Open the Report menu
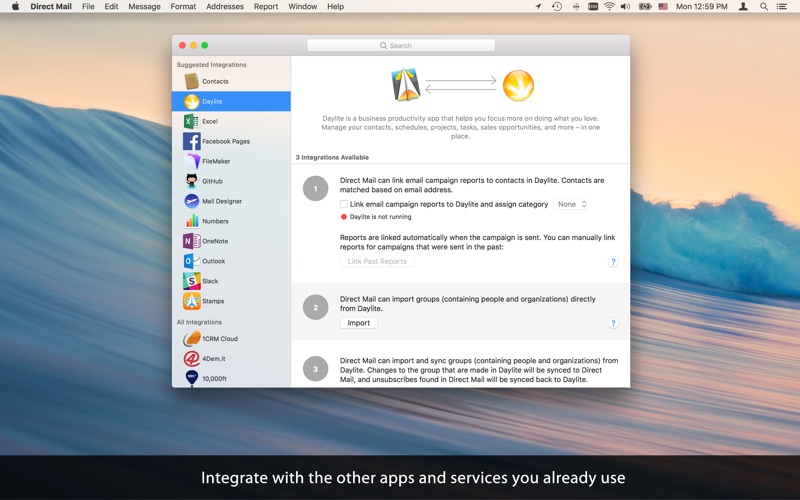The height and width of the screenshot is (500, 800). point(266,6)
